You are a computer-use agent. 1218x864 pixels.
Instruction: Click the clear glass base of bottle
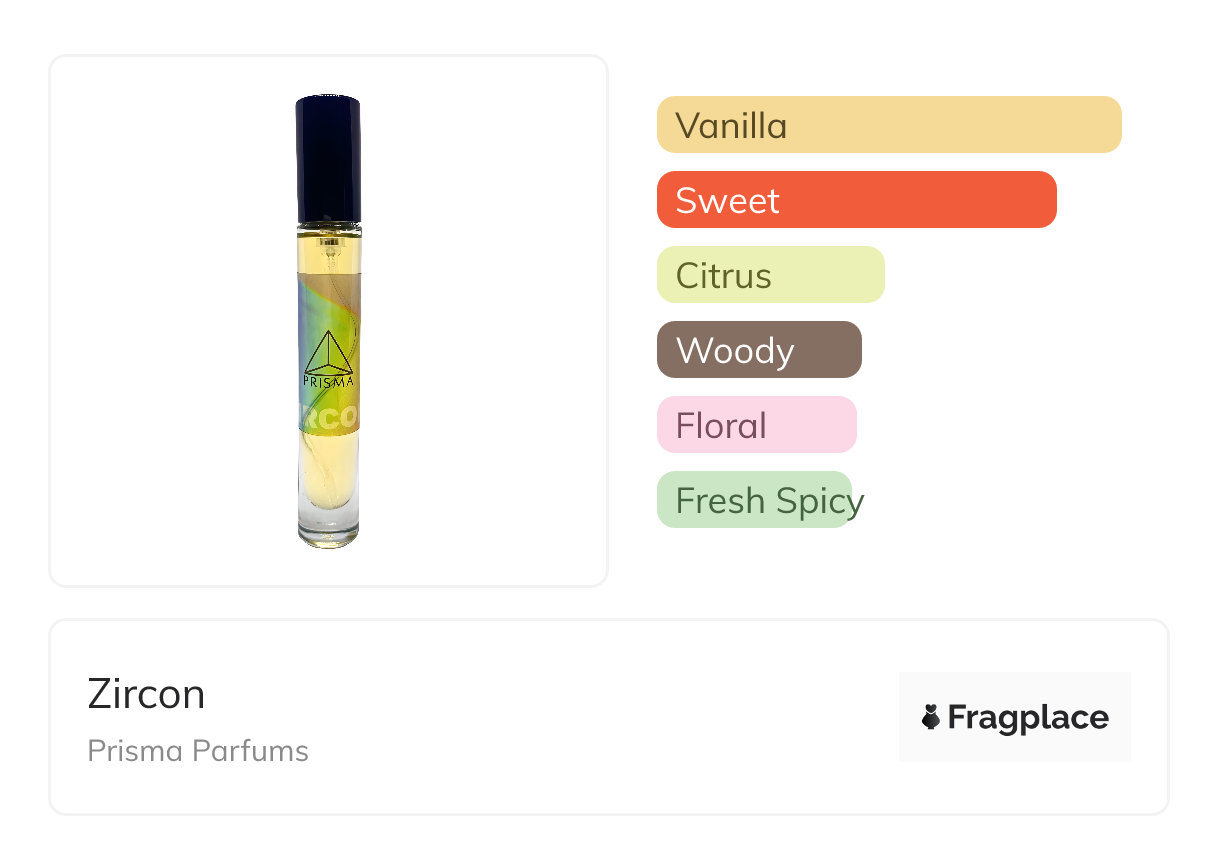click(x=328, y=523)
